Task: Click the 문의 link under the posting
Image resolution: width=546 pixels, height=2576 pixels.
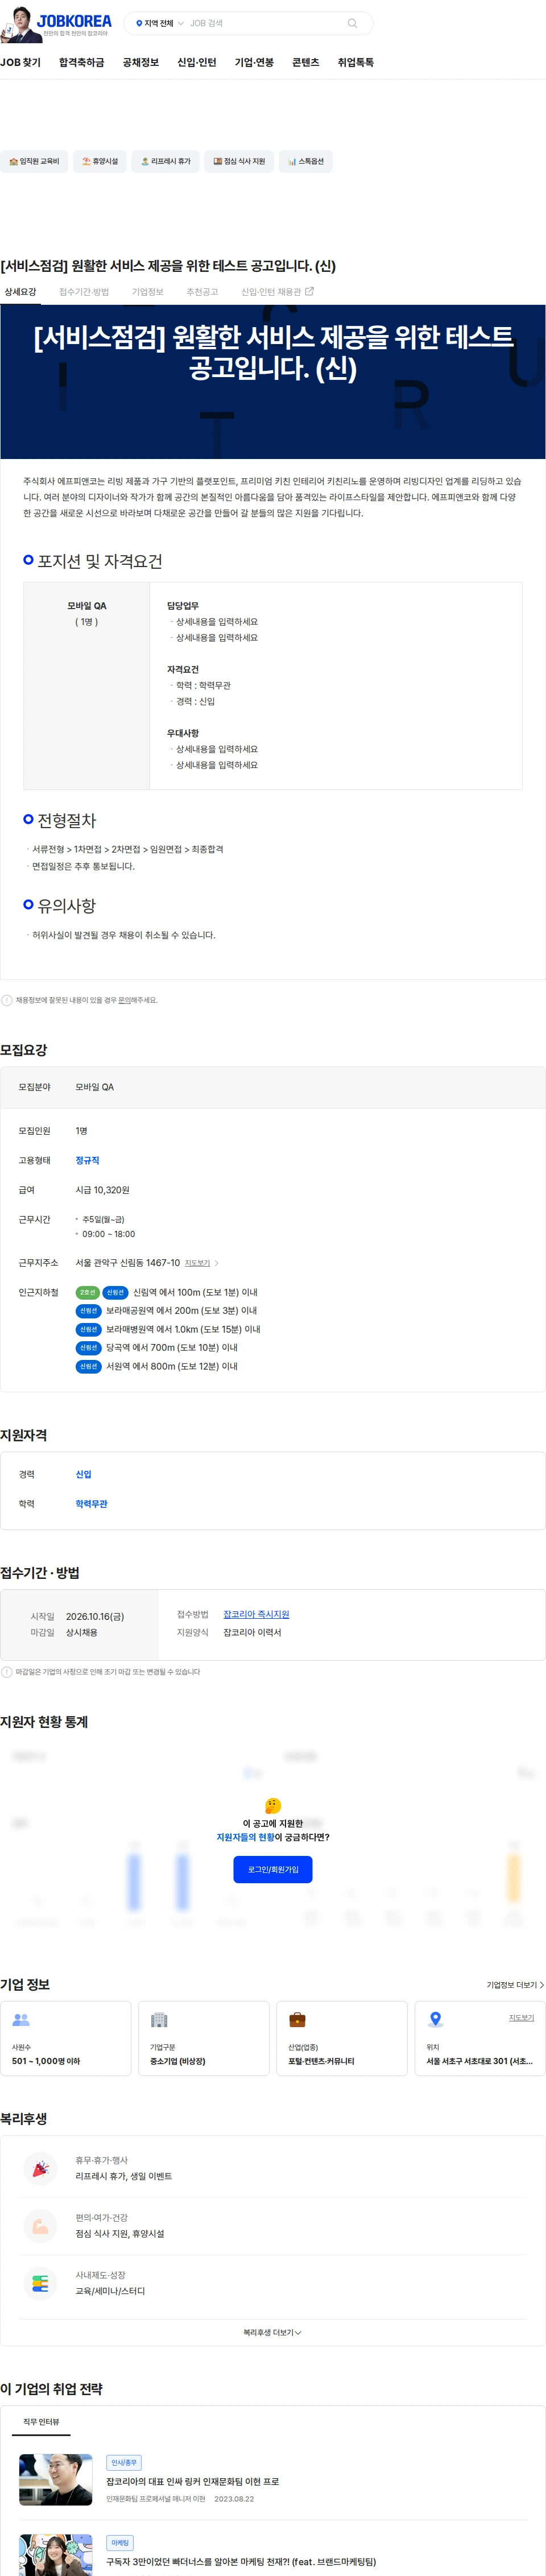Action: 124,1000
